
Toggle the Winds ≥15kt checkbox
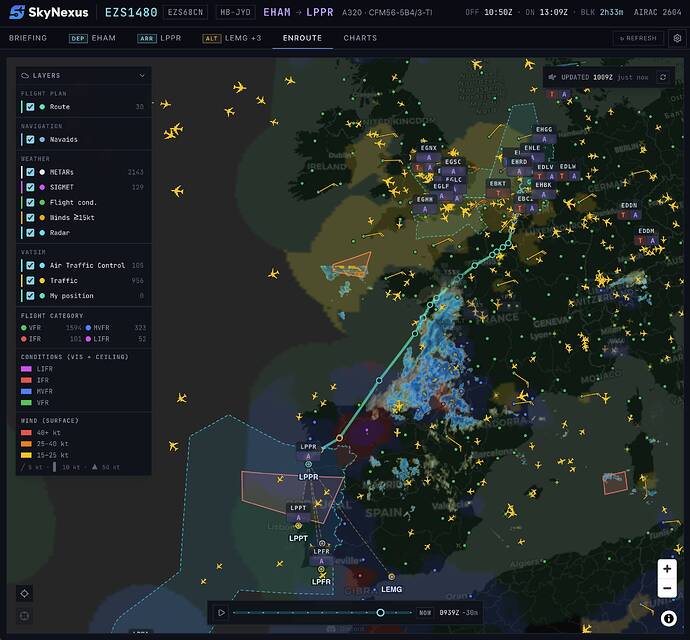pyautogui.click(x=30, y=217)
